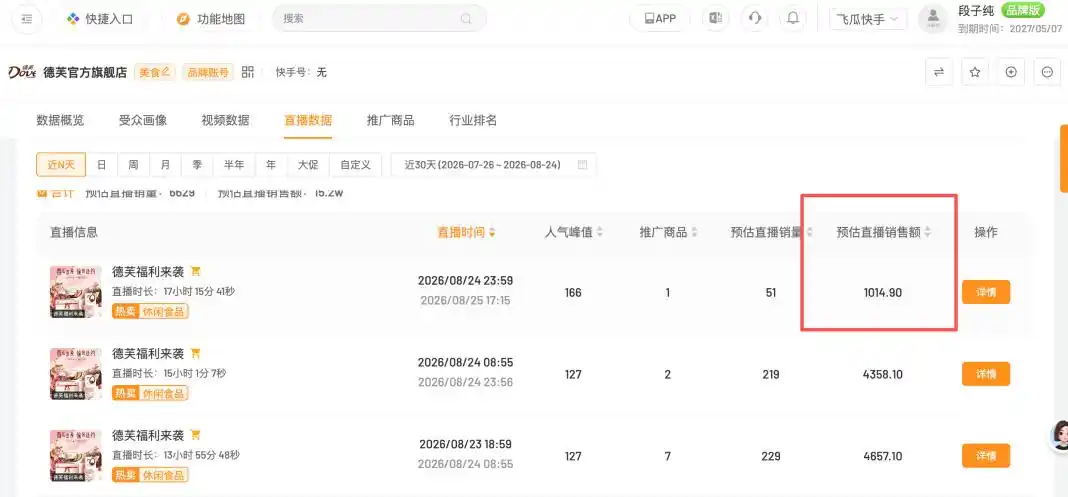Switch to 视频数据 tab
The height and width of the screenshot is (497, 1068).
coord(225,121)
